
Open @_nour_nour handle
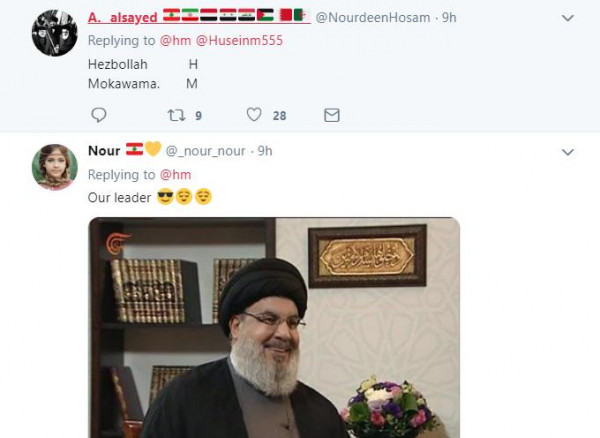[205, 151]
